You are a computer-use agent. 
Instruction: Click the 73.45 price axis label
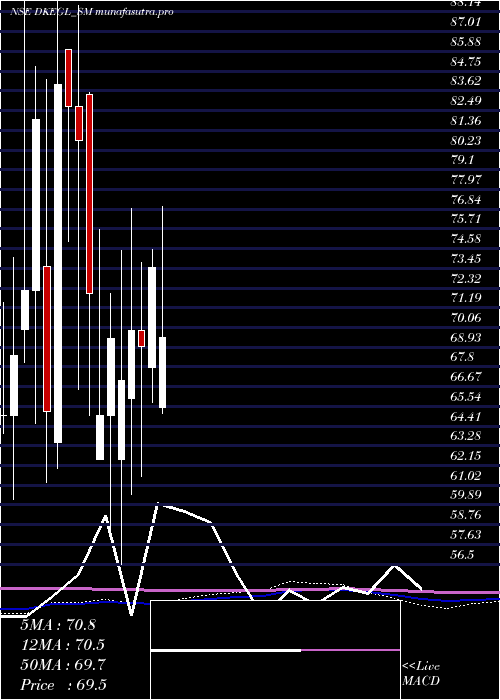[466, 258]
